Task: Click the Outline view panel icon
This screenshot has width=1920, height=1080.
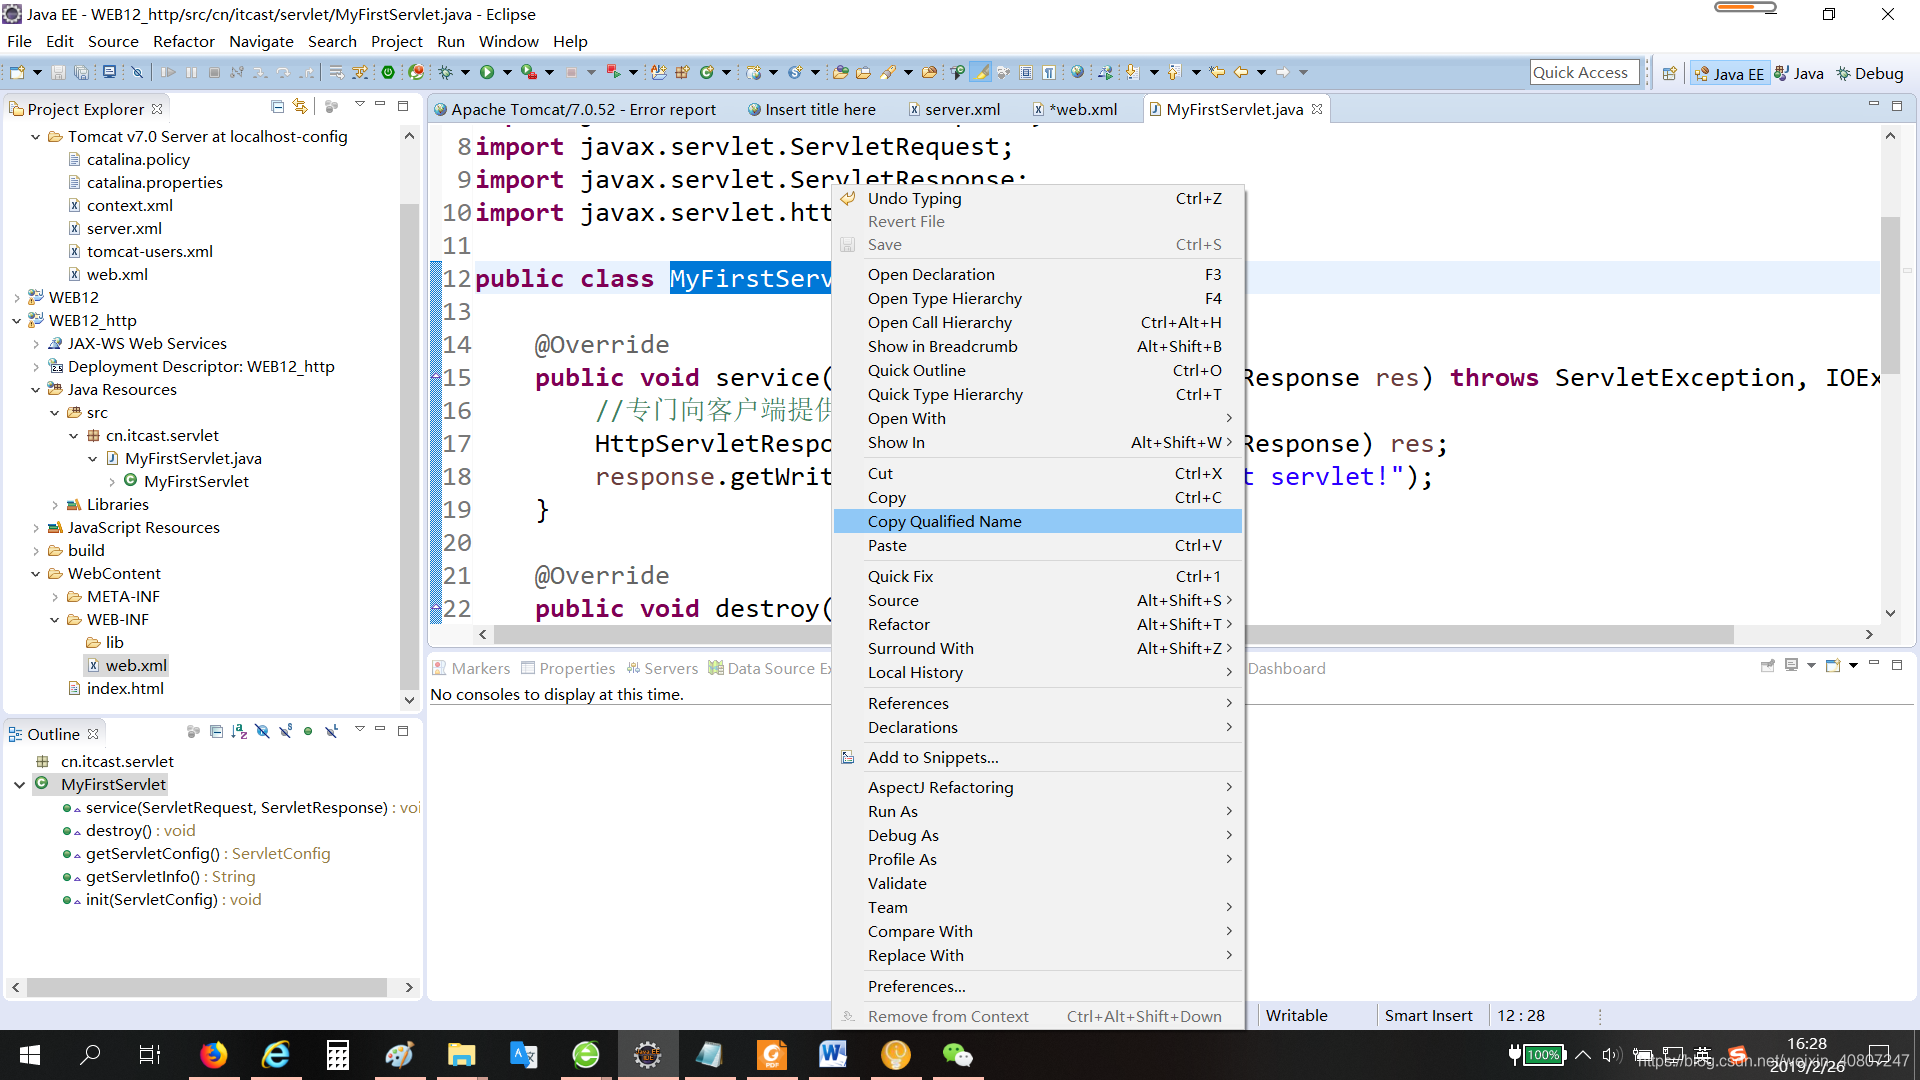Action: point(18,733)
